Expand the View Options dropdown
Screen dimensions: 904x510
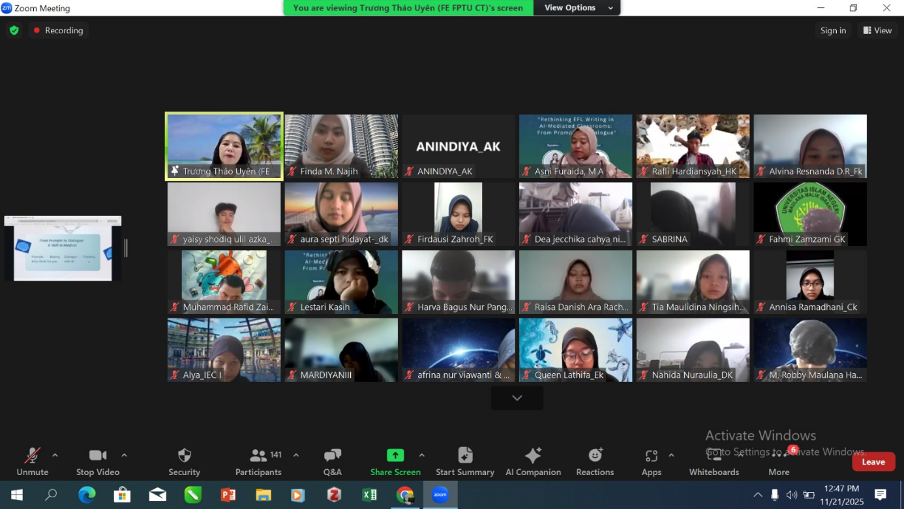(x=578, y=8)
